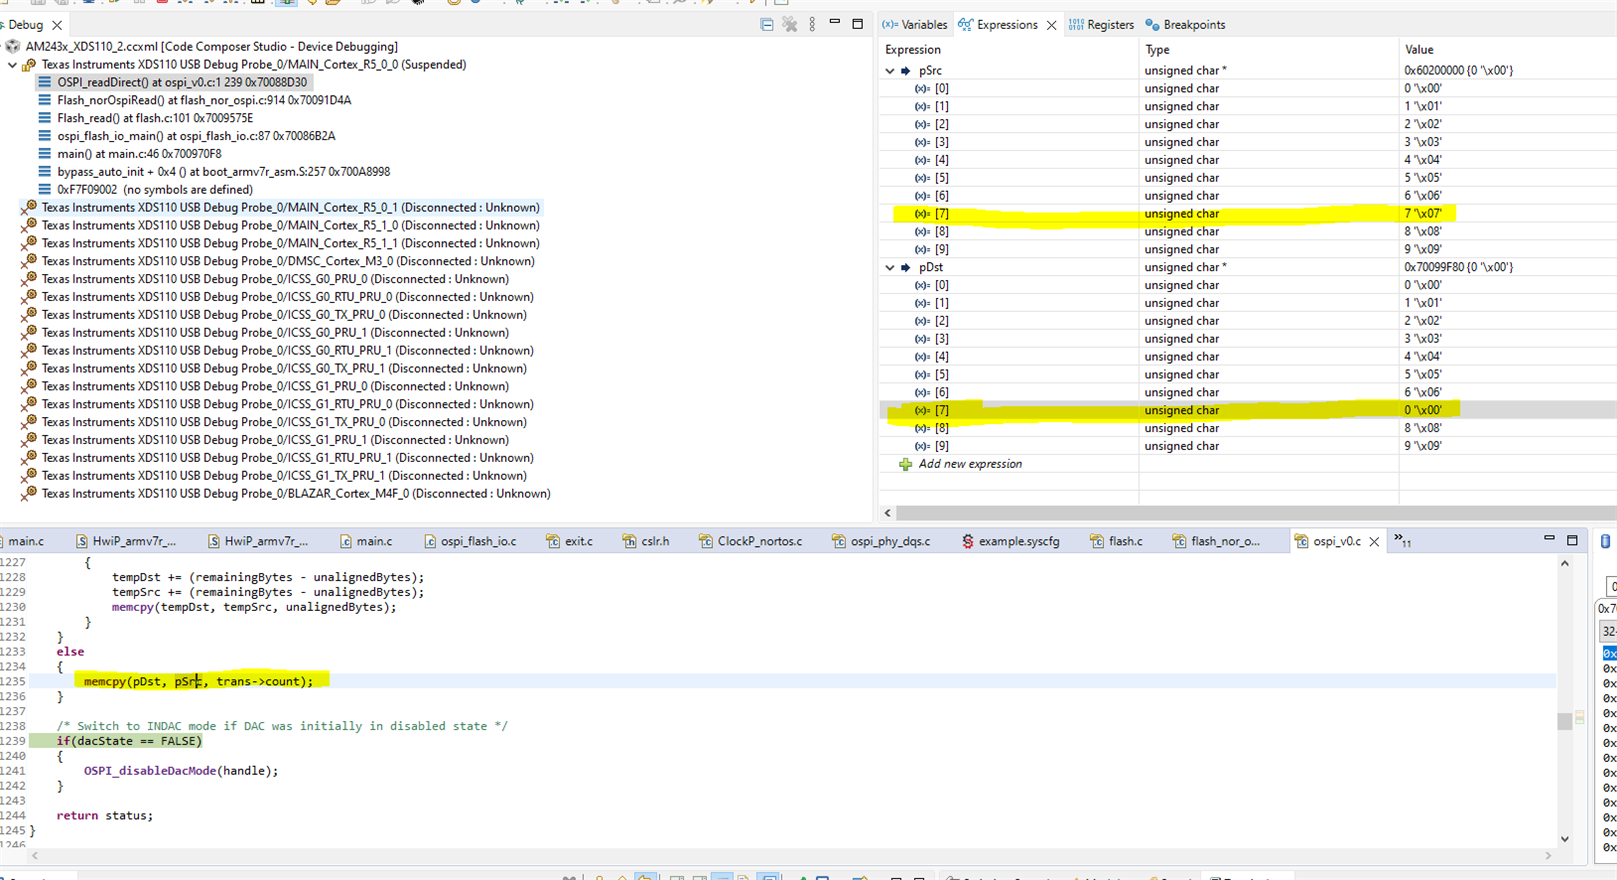The height and width of the screenshot is (880, 1617).
Task: Open the ClockP_nortos.c editor tab
Action: [750, 541]
